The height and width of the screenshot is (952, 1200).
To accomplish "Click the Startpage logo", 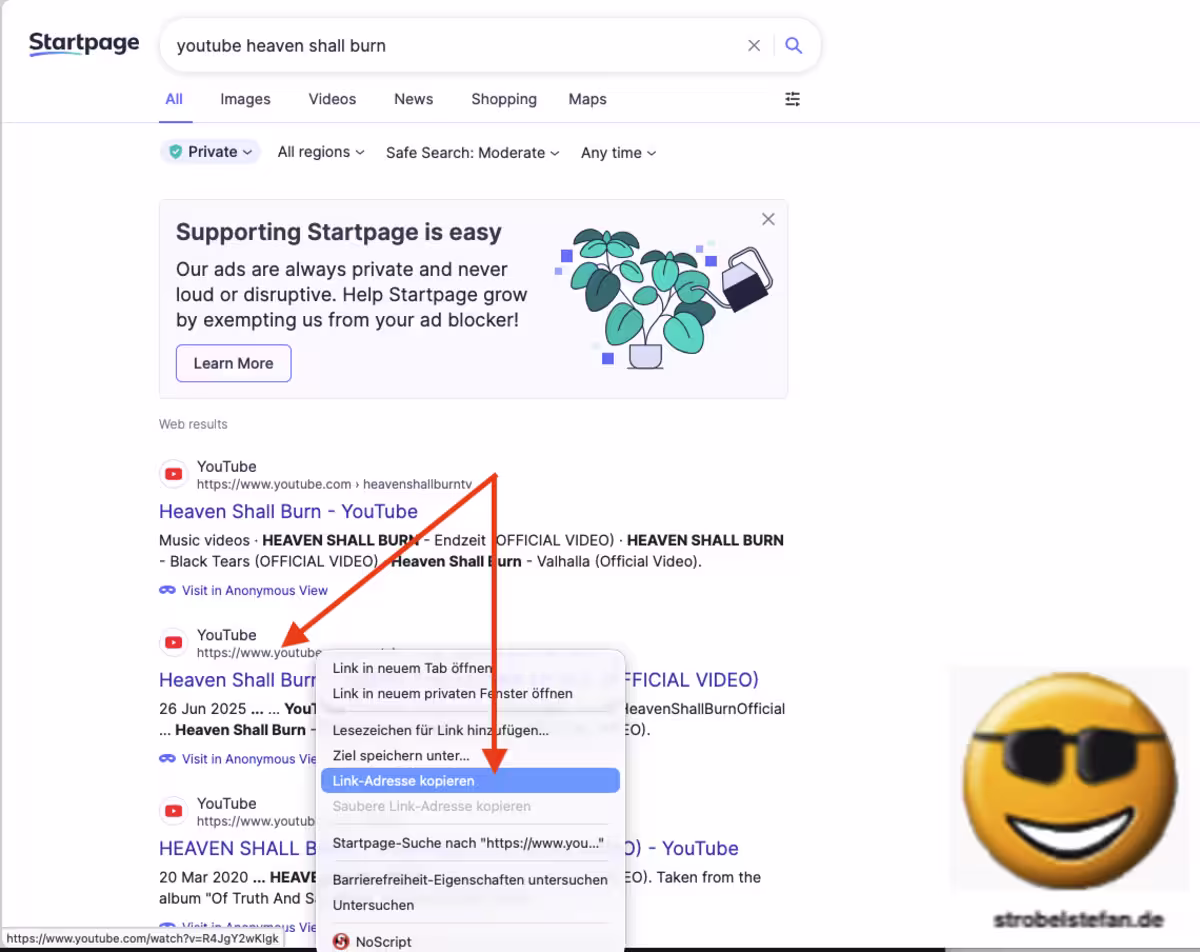I will point(84,44).
